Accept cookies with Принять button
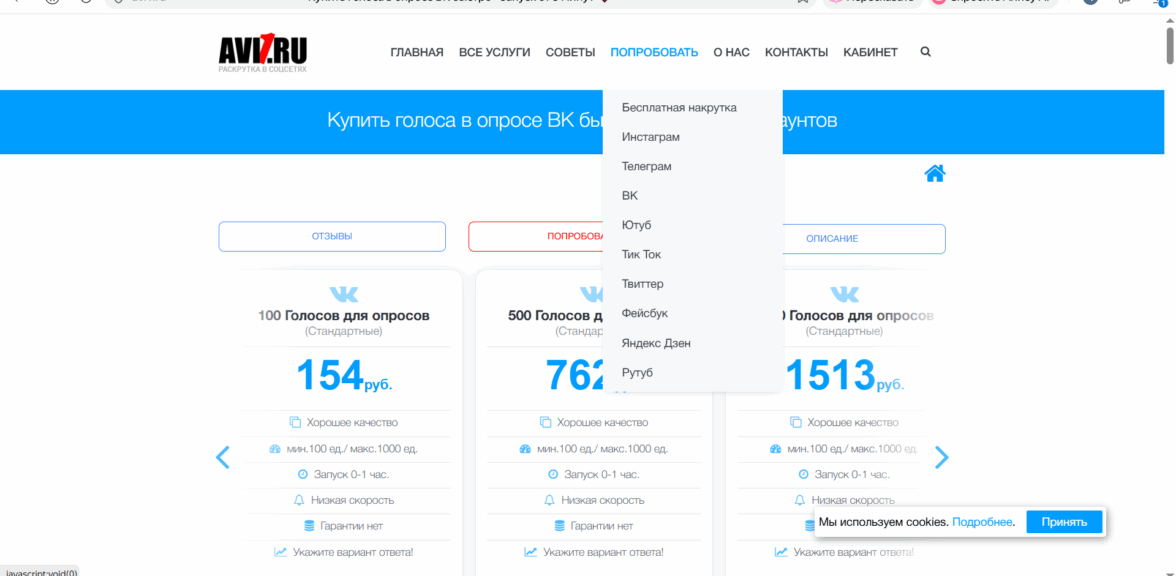The width and height of the screenshot is (1176, 576). click(1064, 522)
